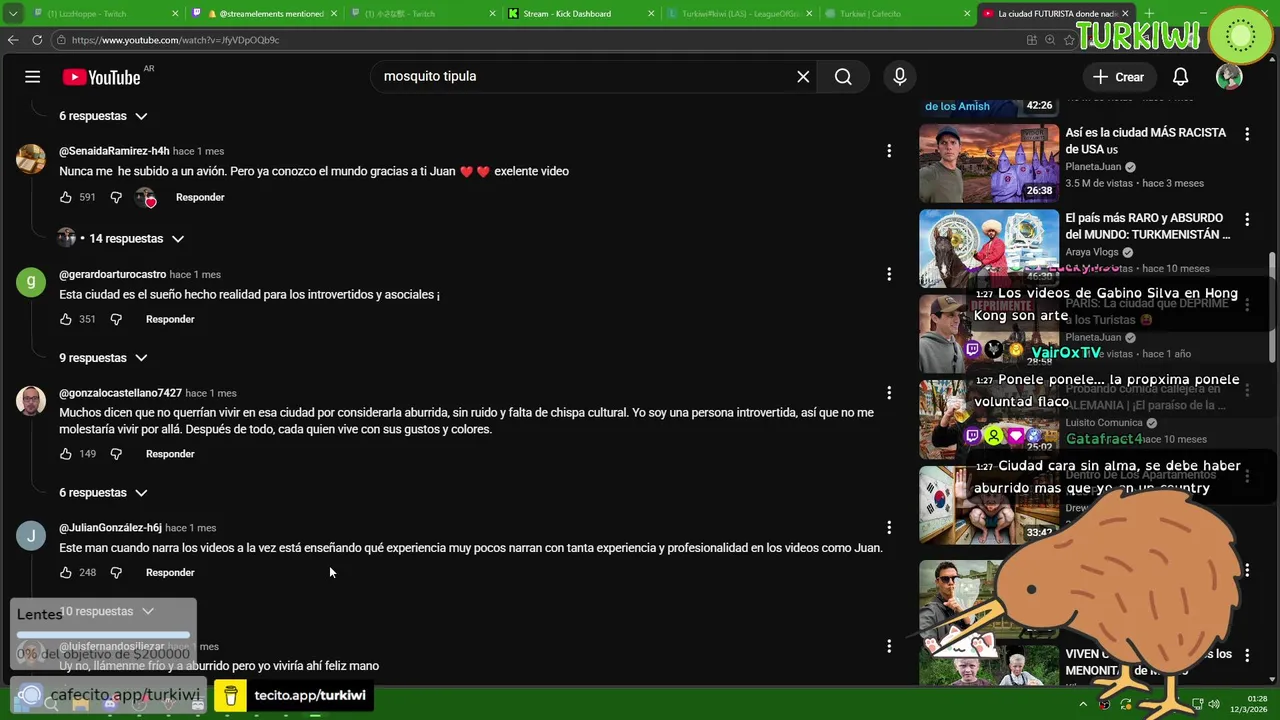Click the gonzalocastellano7427 profile avatar
1280x720 pixels.
point(31,401)
